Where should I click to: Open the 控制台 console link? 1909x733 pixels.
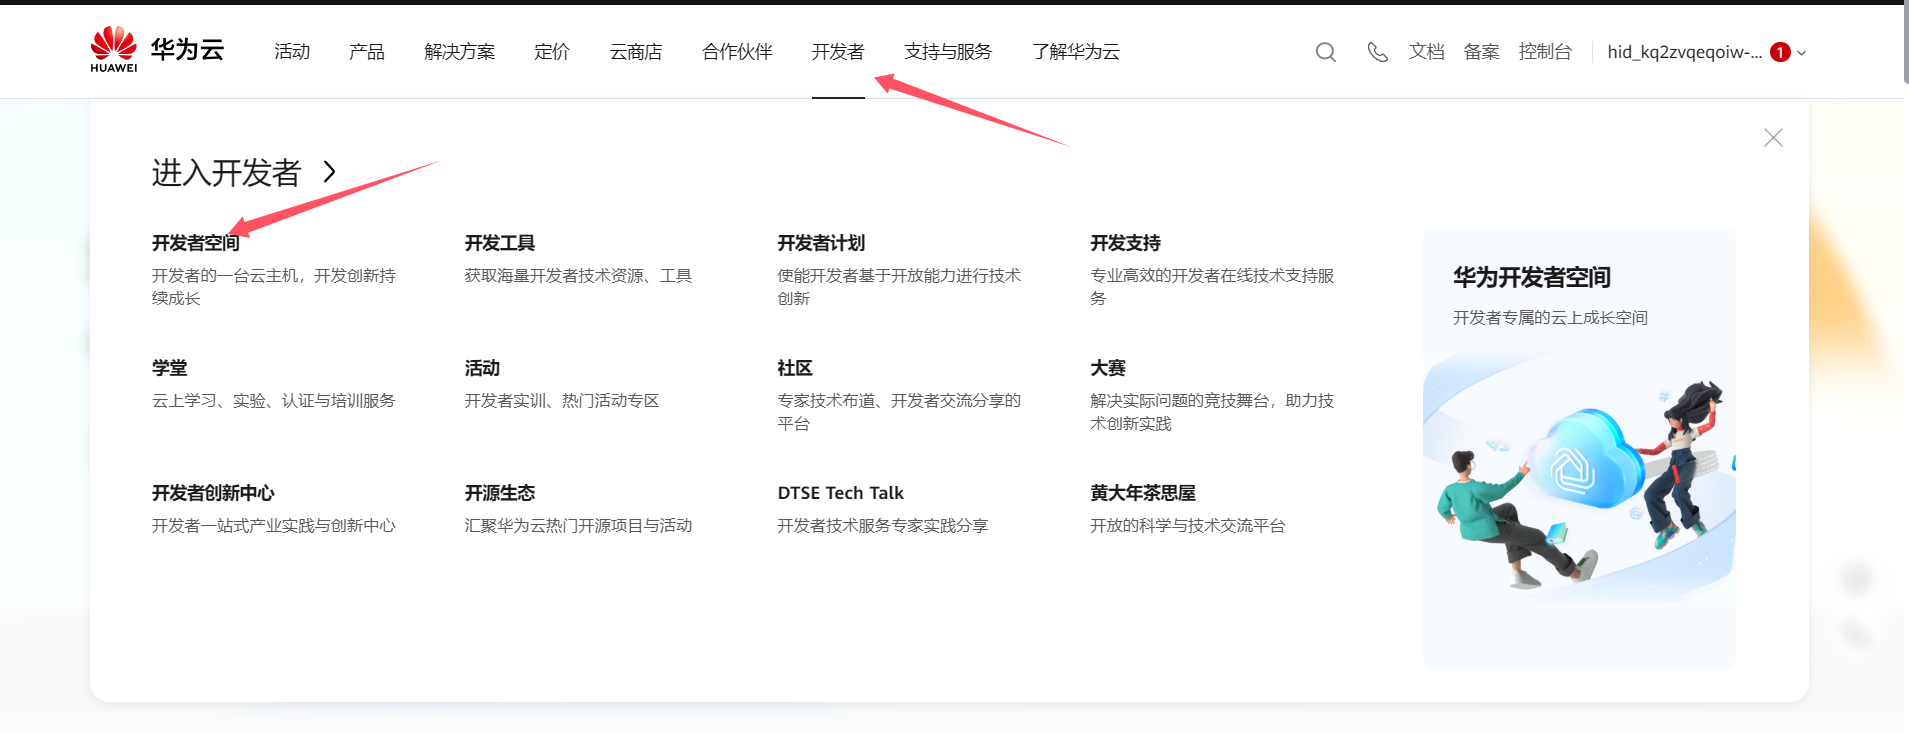click(1545, 52)
